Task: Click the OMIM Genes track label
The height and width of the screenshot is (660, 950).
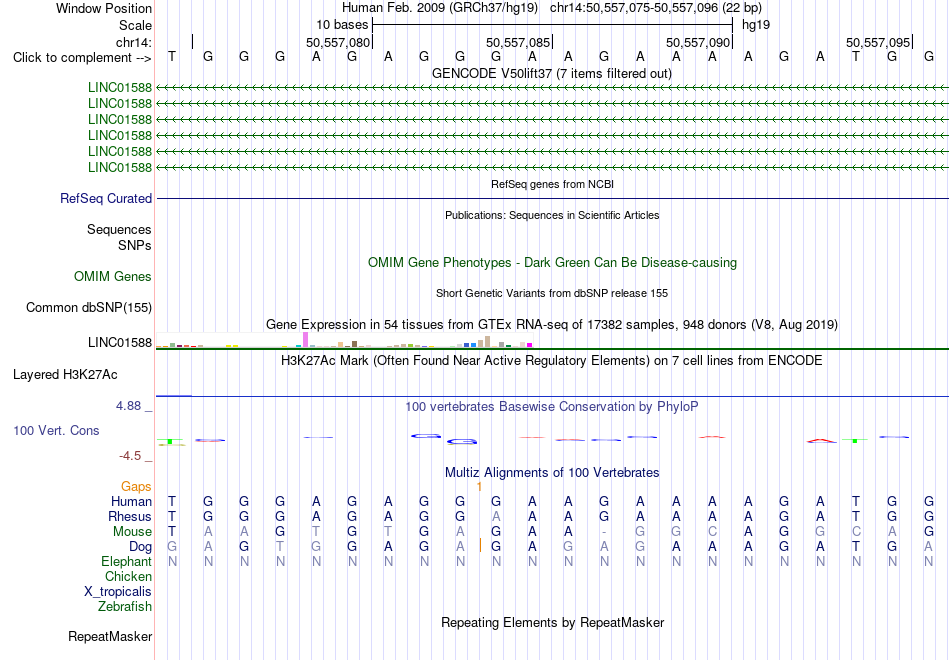Action: [x=113, y=277]
